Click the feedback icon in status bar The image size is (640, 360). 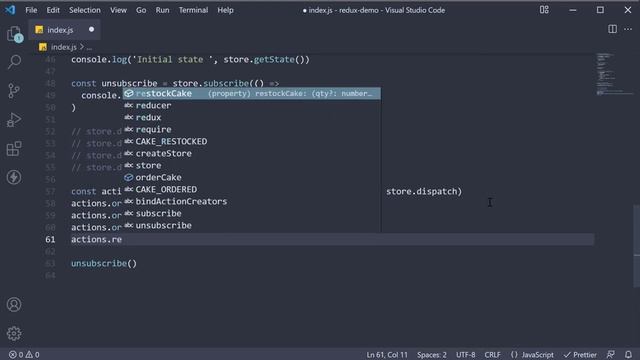611,355
